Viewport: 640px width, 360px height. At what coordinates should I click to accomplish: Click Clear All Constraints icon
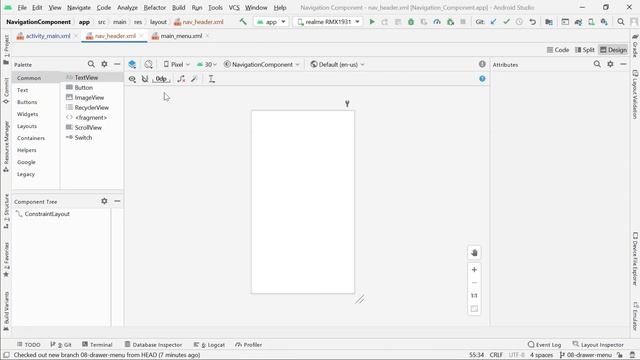(181, 79)
